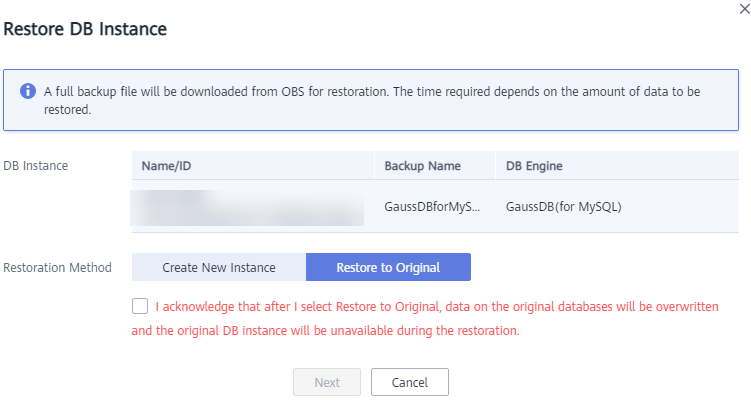Click the Backup Name column header
This screenshot has width=751, height=404.
click(422, 166)
